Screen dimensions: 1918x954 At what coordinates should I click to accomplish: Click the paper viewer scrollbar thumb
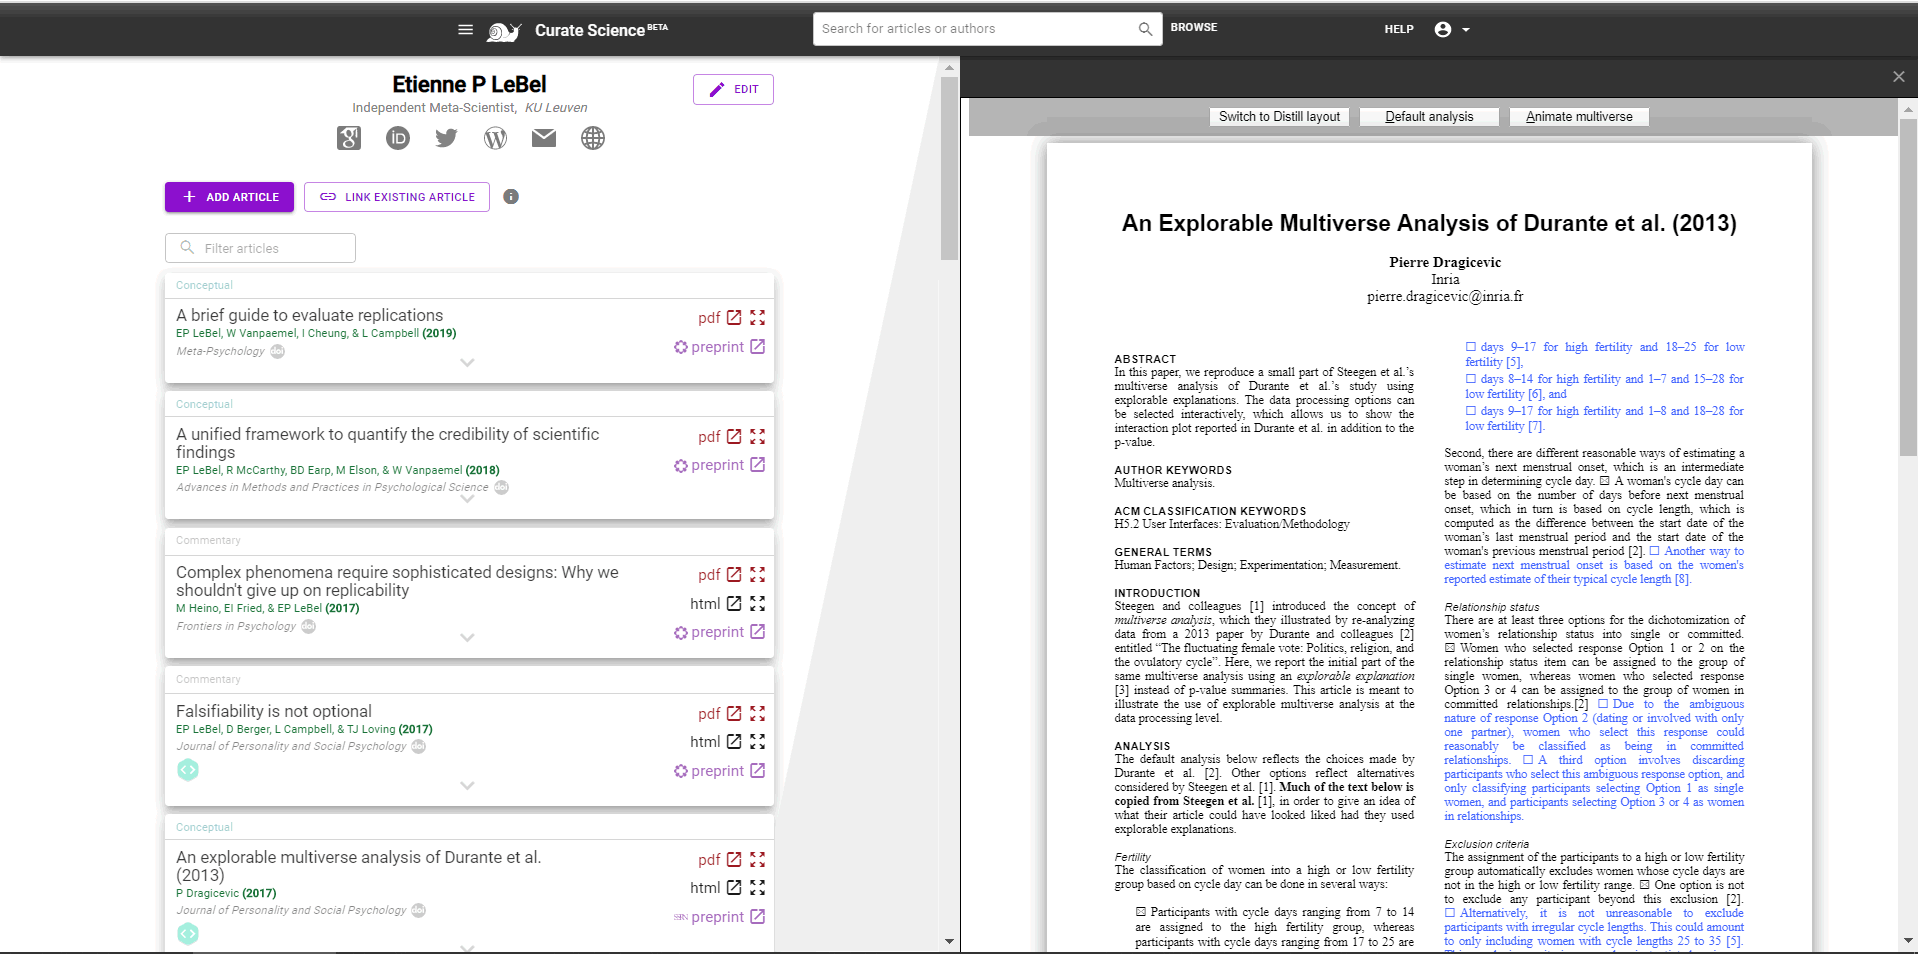1908,288
